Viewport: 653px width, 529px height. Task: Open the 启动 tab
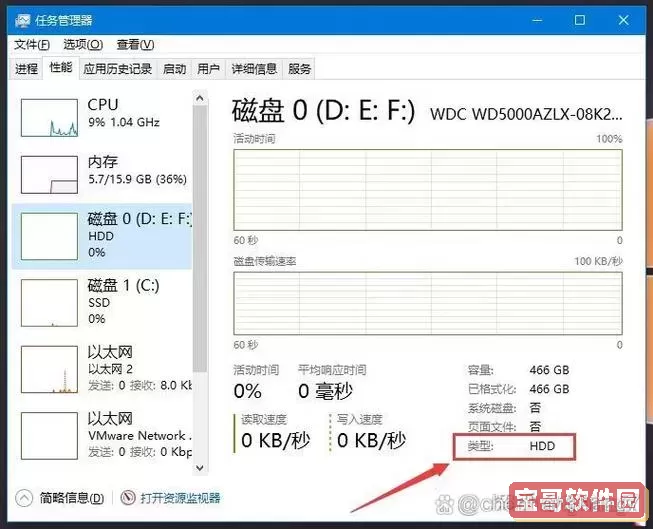tap(174, 69)
